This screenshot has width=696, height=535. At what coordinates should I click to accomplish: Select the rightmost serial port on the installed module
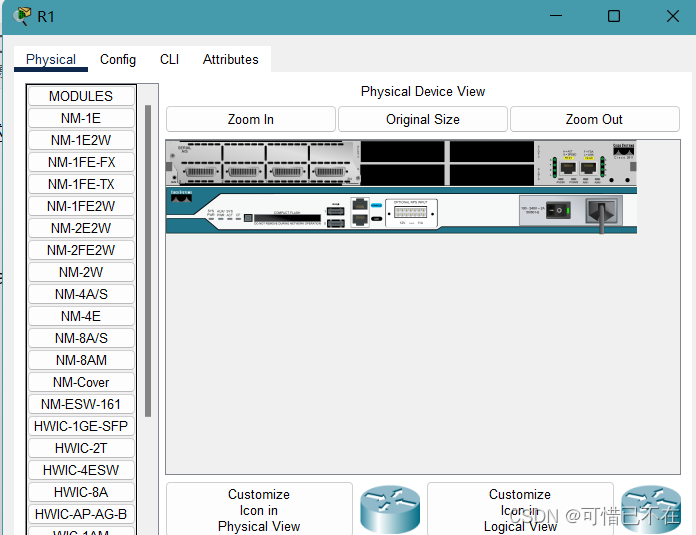tap(330, 172)
